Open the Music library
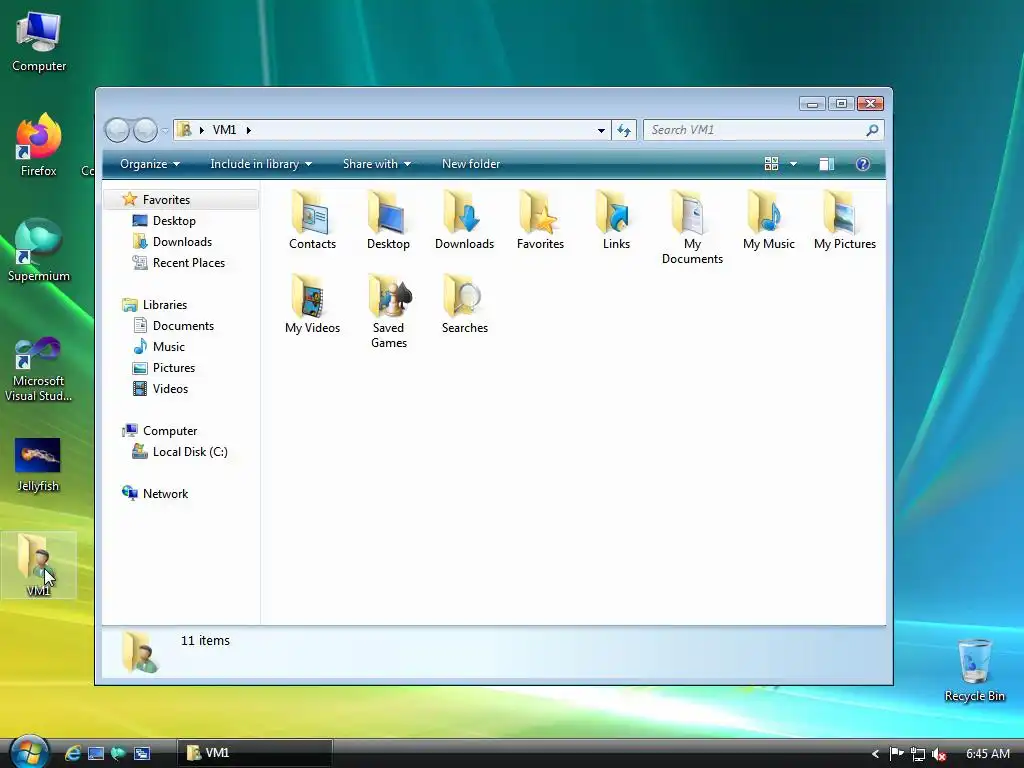Image resolution: width=1024 pixels, height=768 pixels. pos(168,347)
